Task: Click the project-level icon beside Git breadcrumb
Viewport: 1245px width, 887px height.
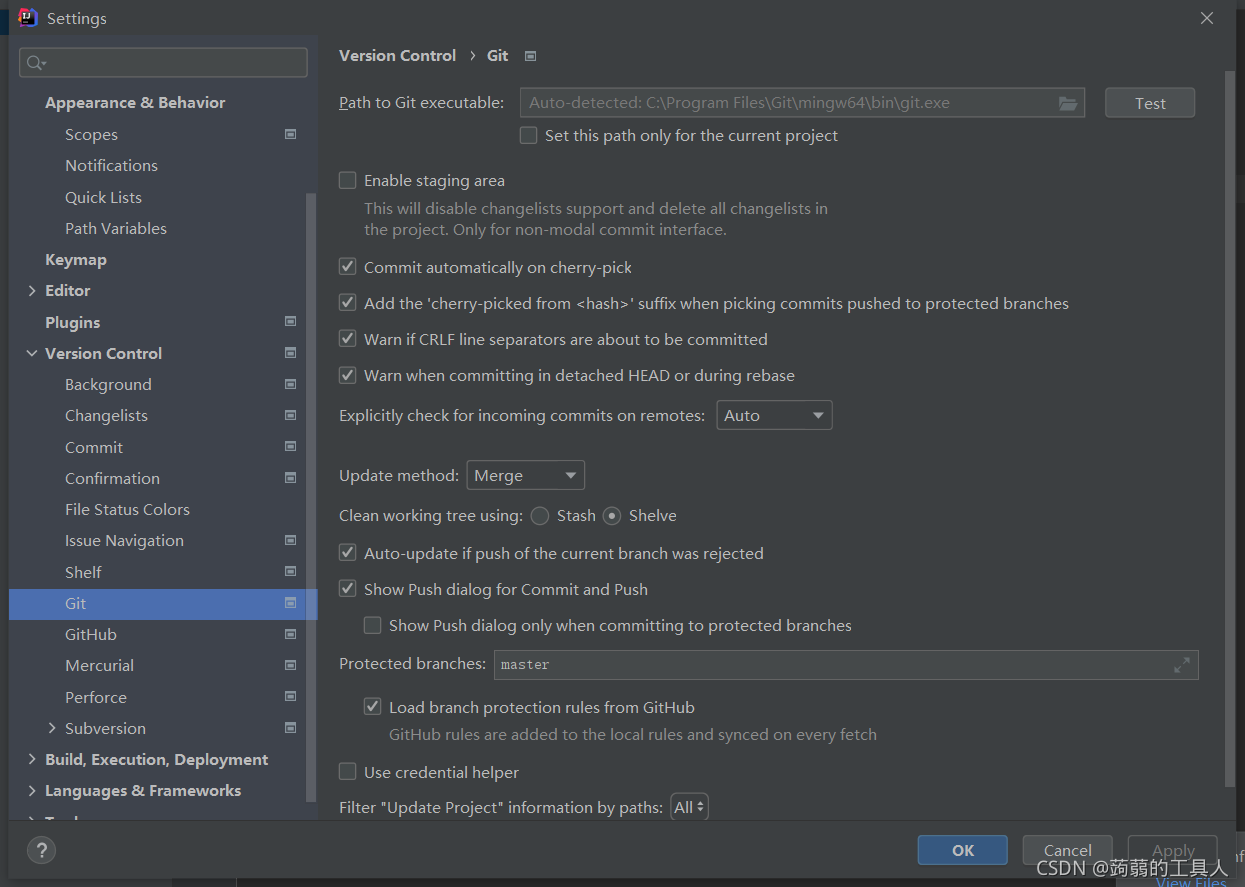Action: click(x=531, y=56)
